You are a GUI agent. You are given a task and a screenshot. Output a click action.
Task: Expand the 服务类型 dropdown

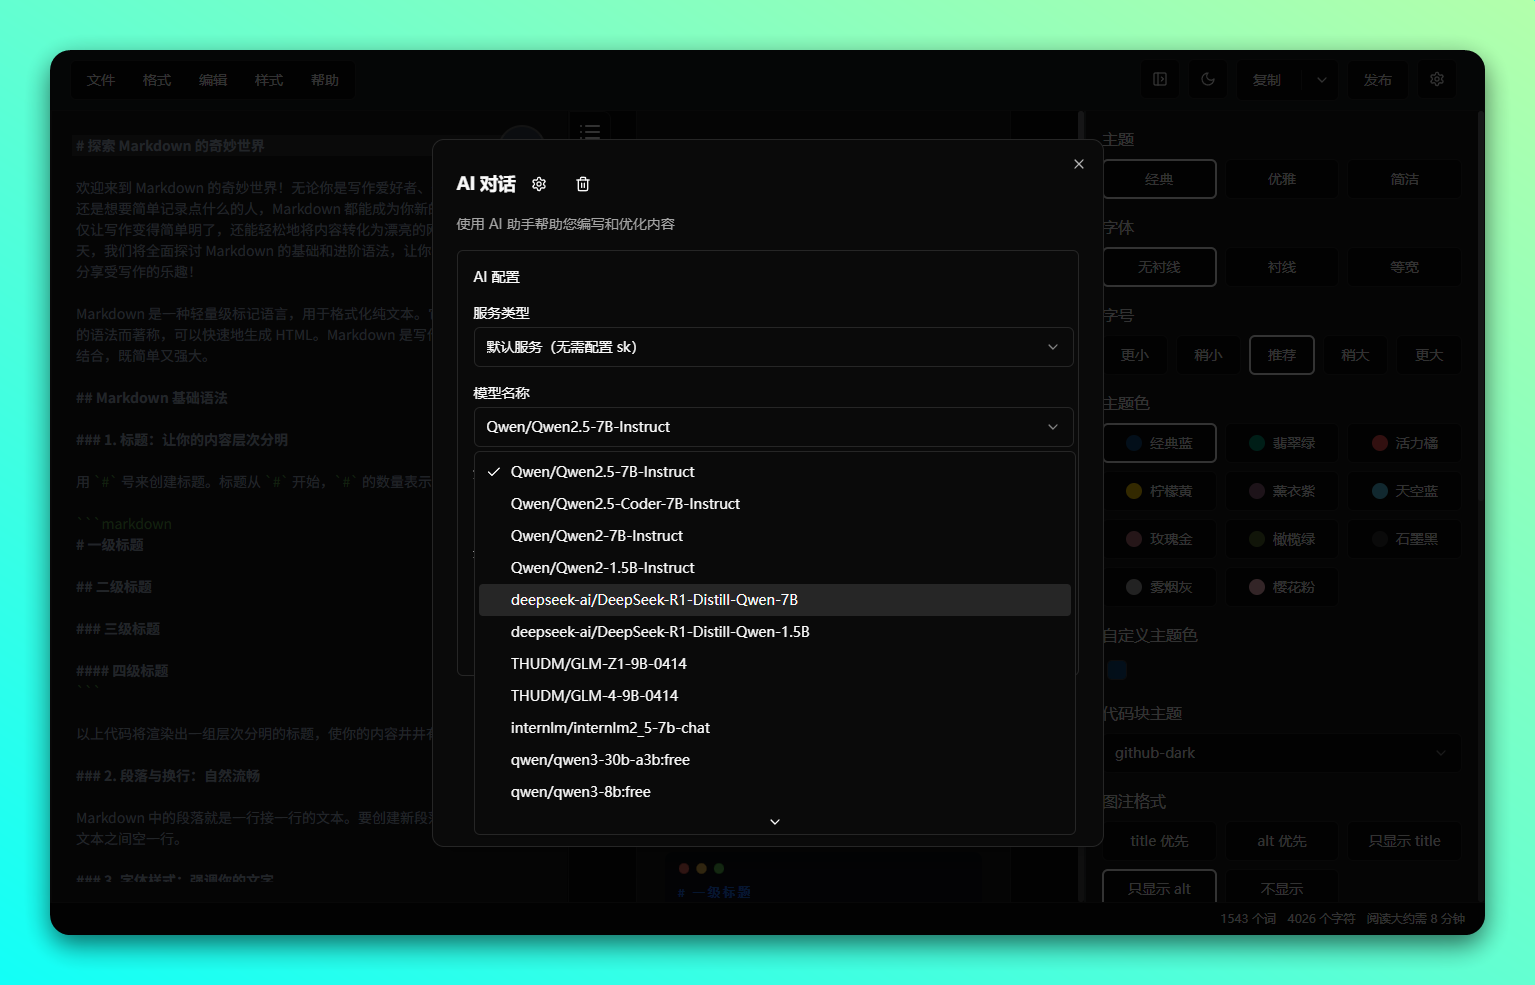click(x=773, y=347)
